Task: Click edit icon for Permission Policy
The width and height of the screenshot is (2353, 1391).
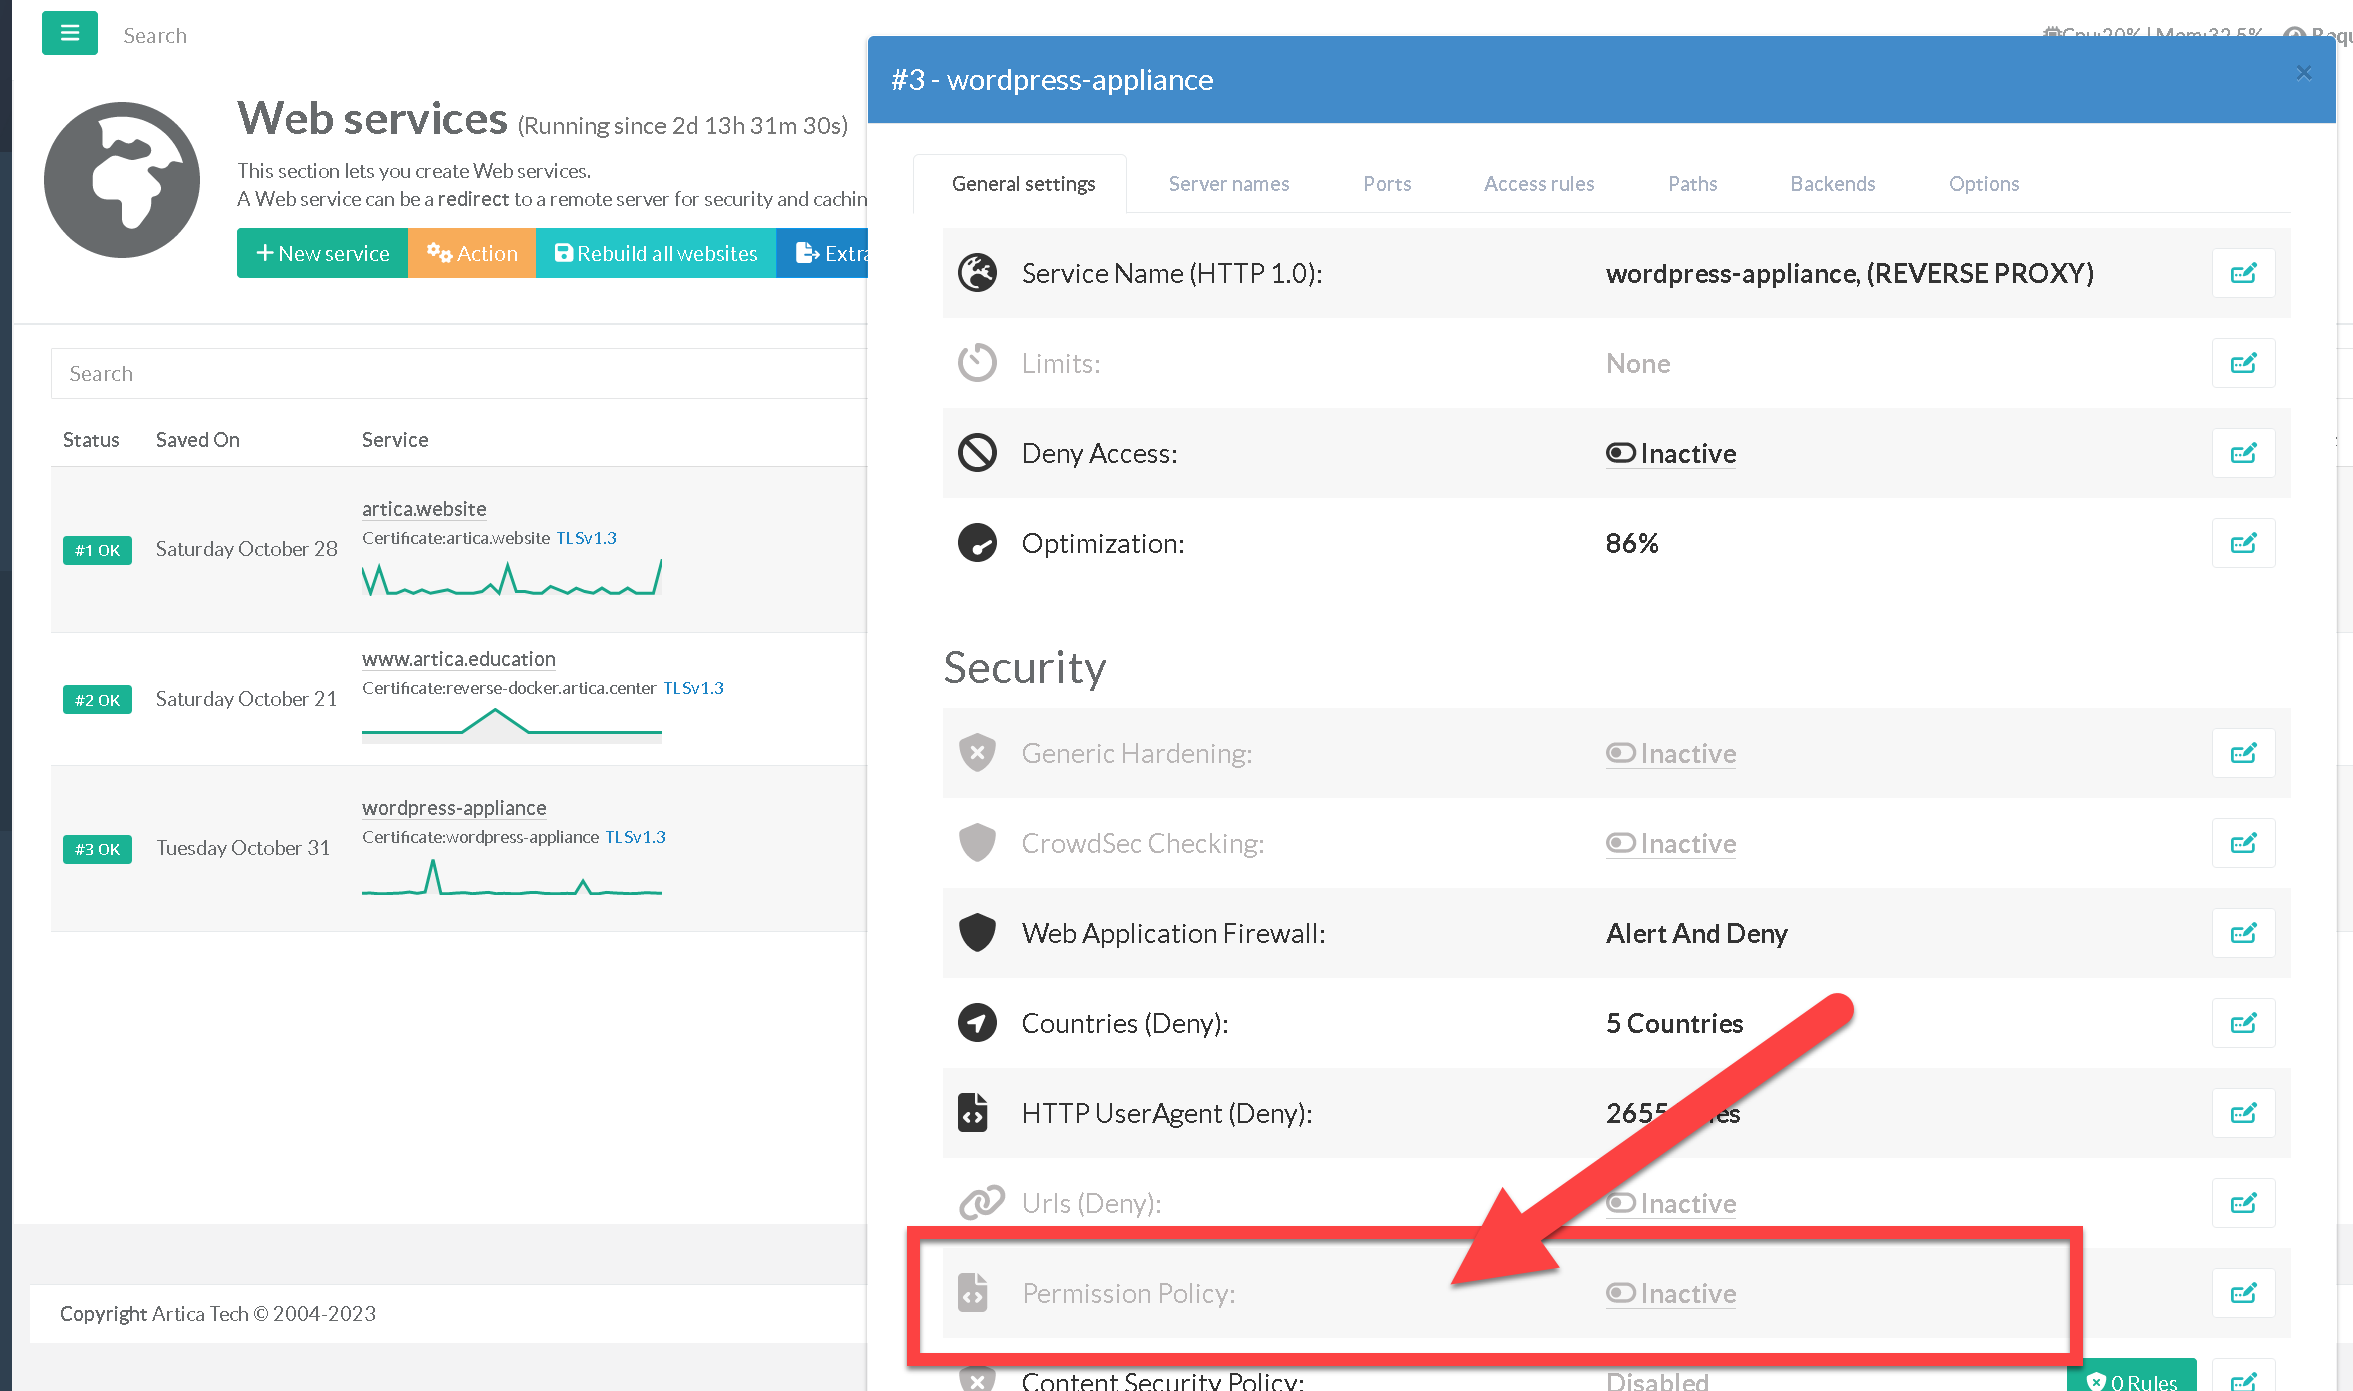Action: point(2243,1293)
